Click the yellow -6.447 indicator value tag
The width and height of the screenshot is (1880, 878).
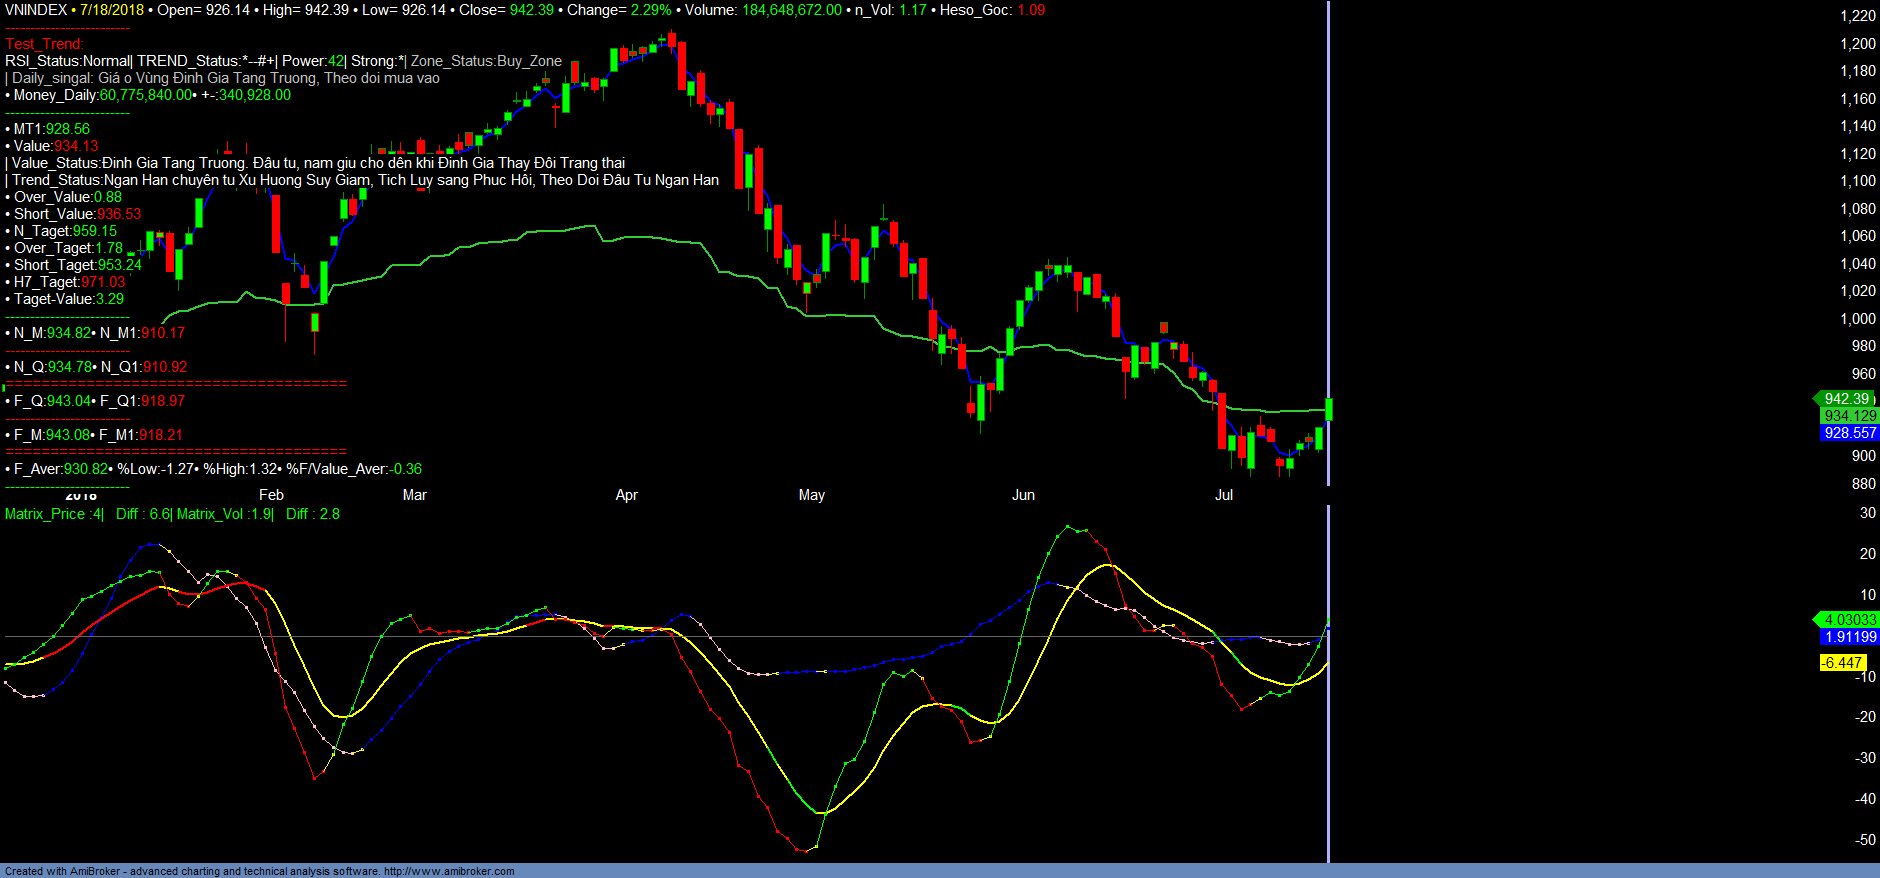[1842, 663]
